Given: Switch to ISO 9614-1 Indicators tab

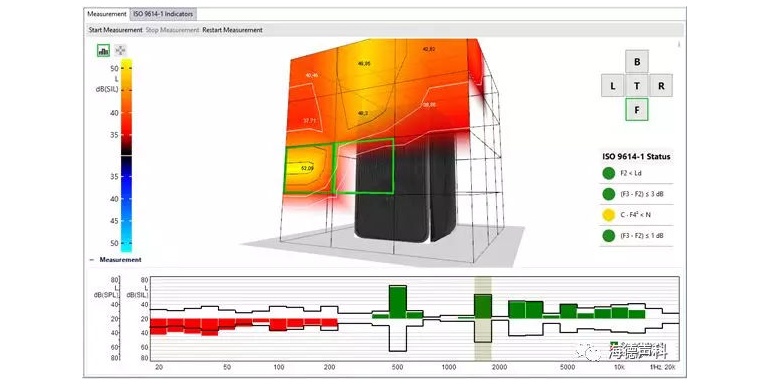Looking at the screenshot, I should (x=164, y=14).
